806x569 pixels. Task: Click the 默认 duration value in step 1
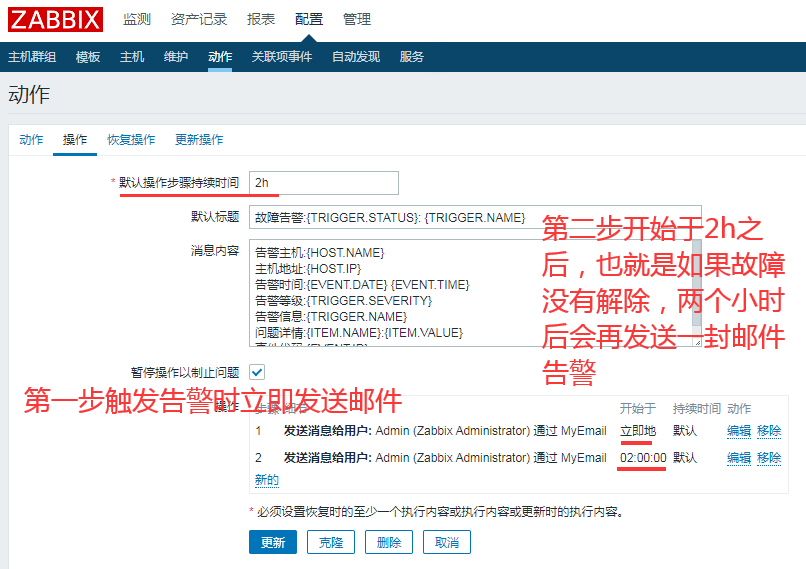click(x=685, y=431)
